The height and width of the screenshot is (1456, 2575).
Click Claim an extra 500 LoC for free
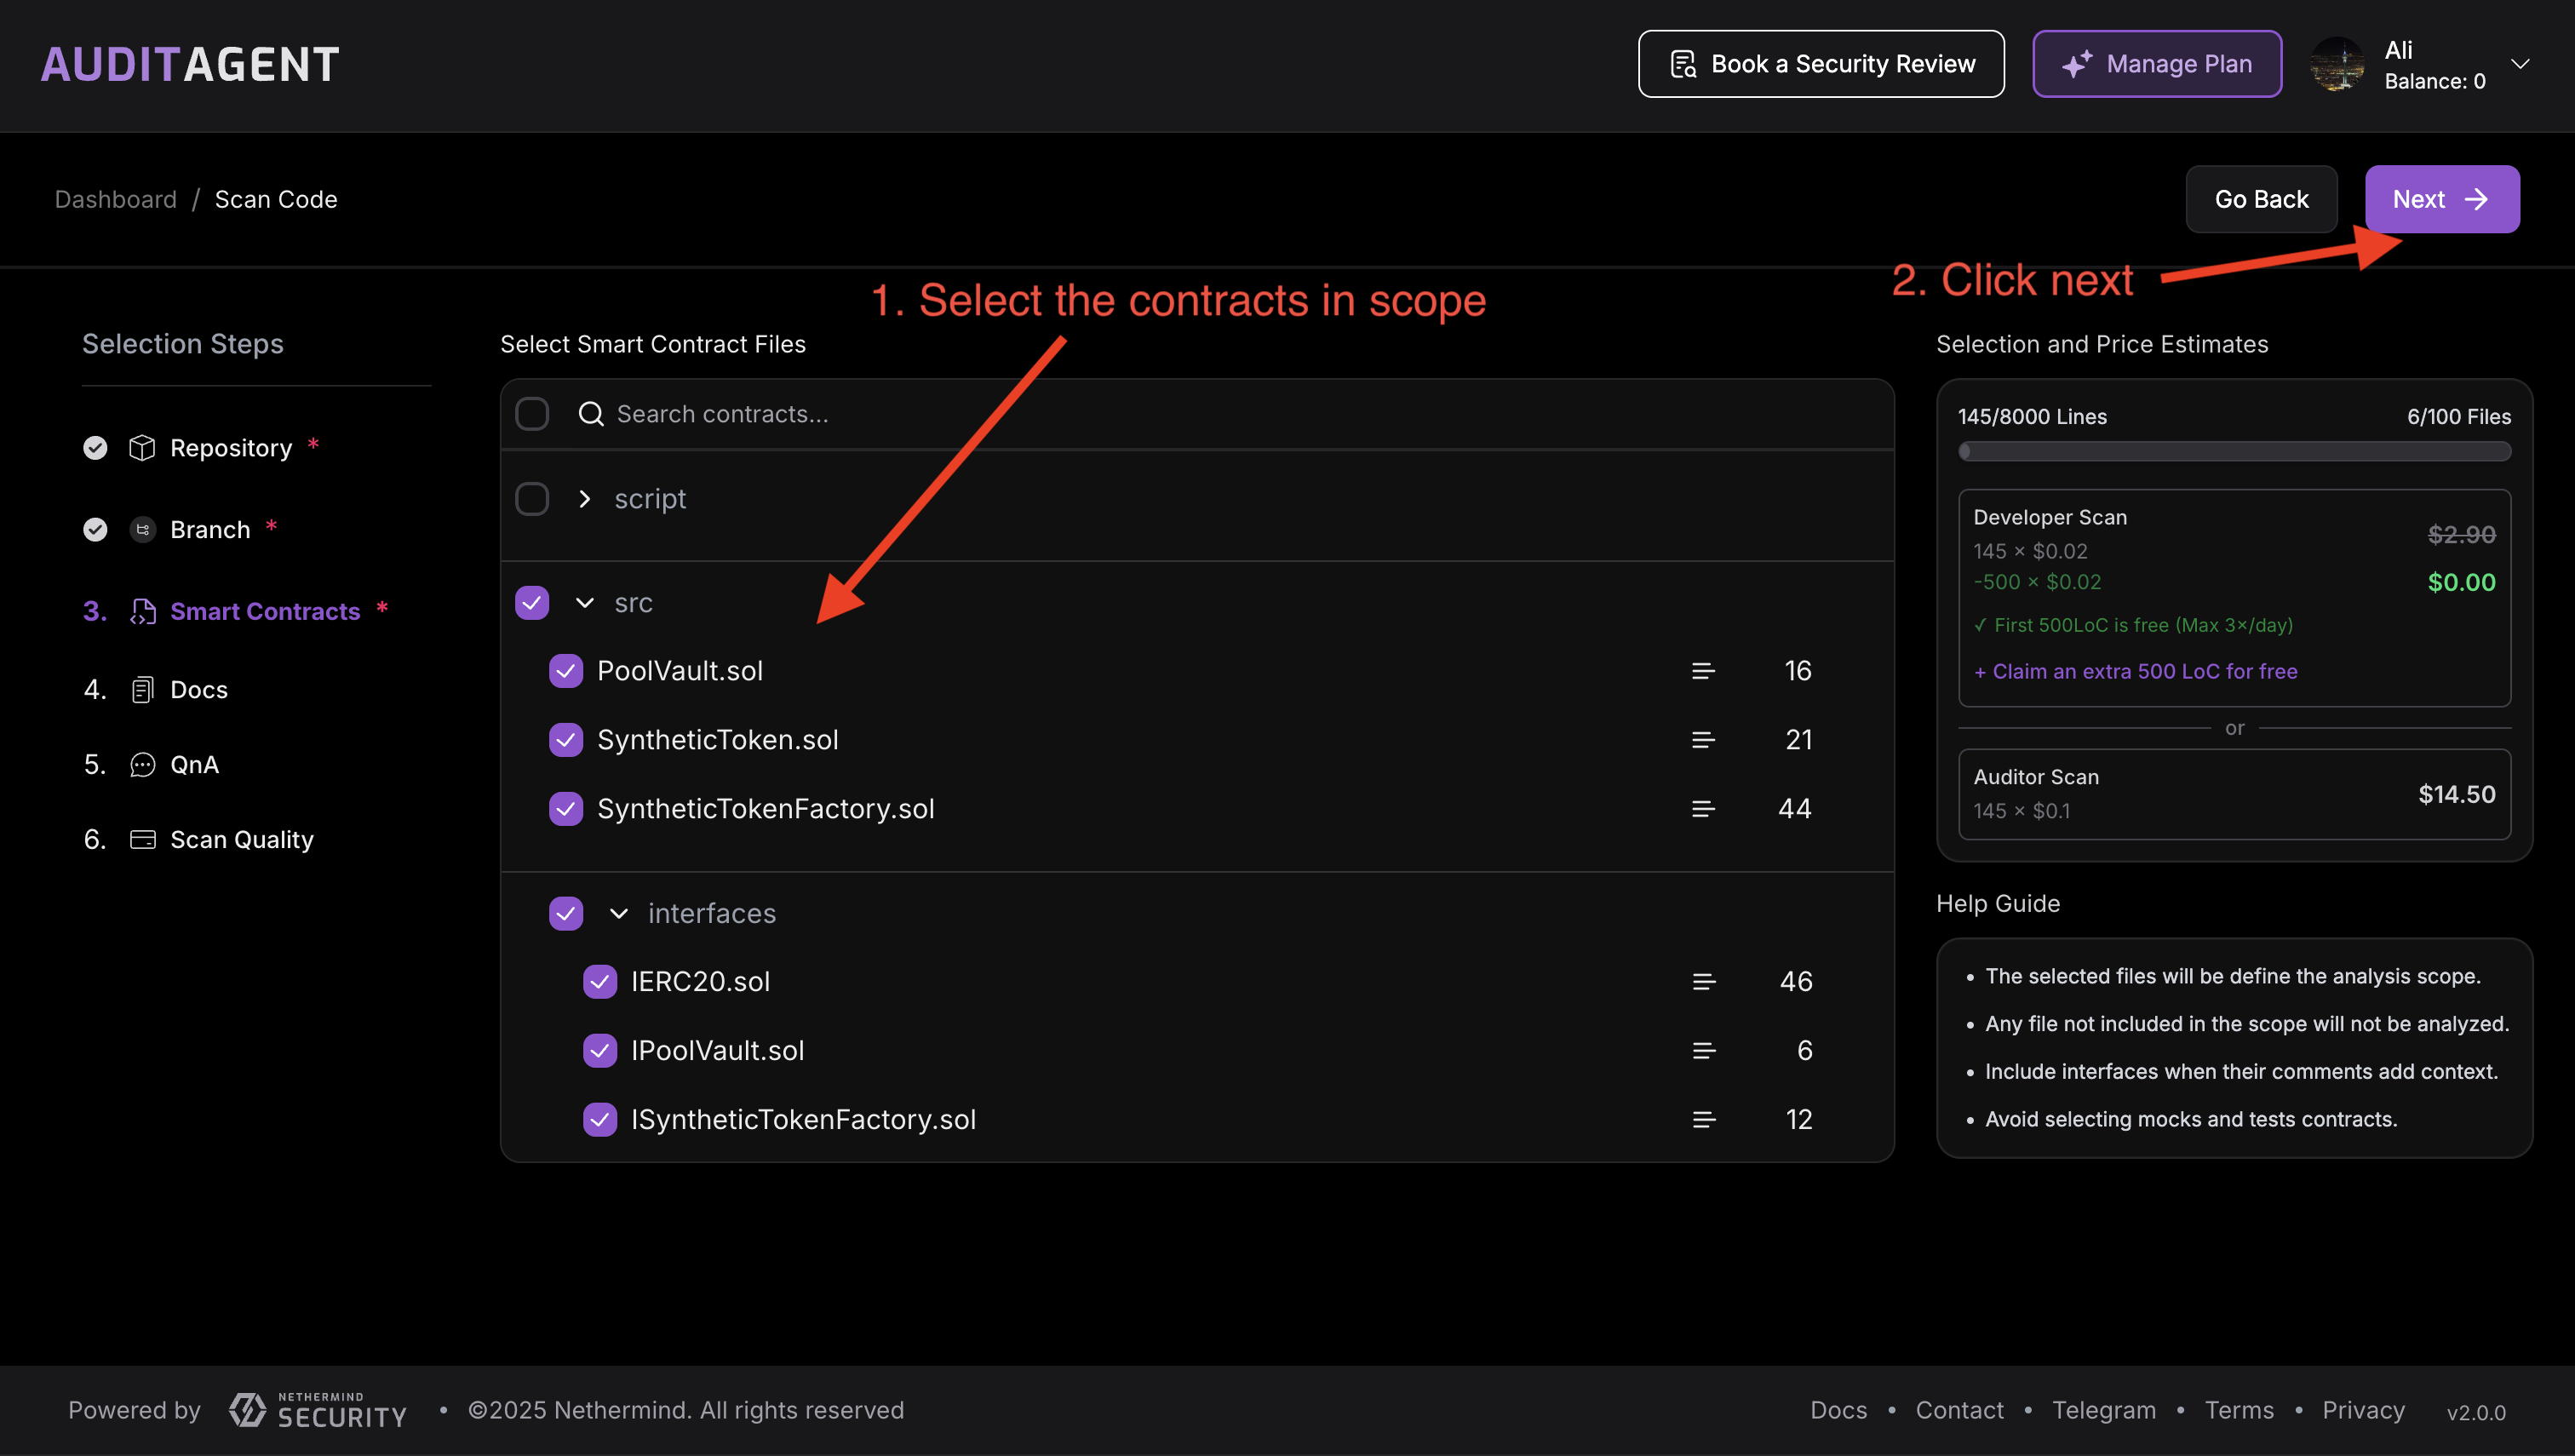[2135, 671]
